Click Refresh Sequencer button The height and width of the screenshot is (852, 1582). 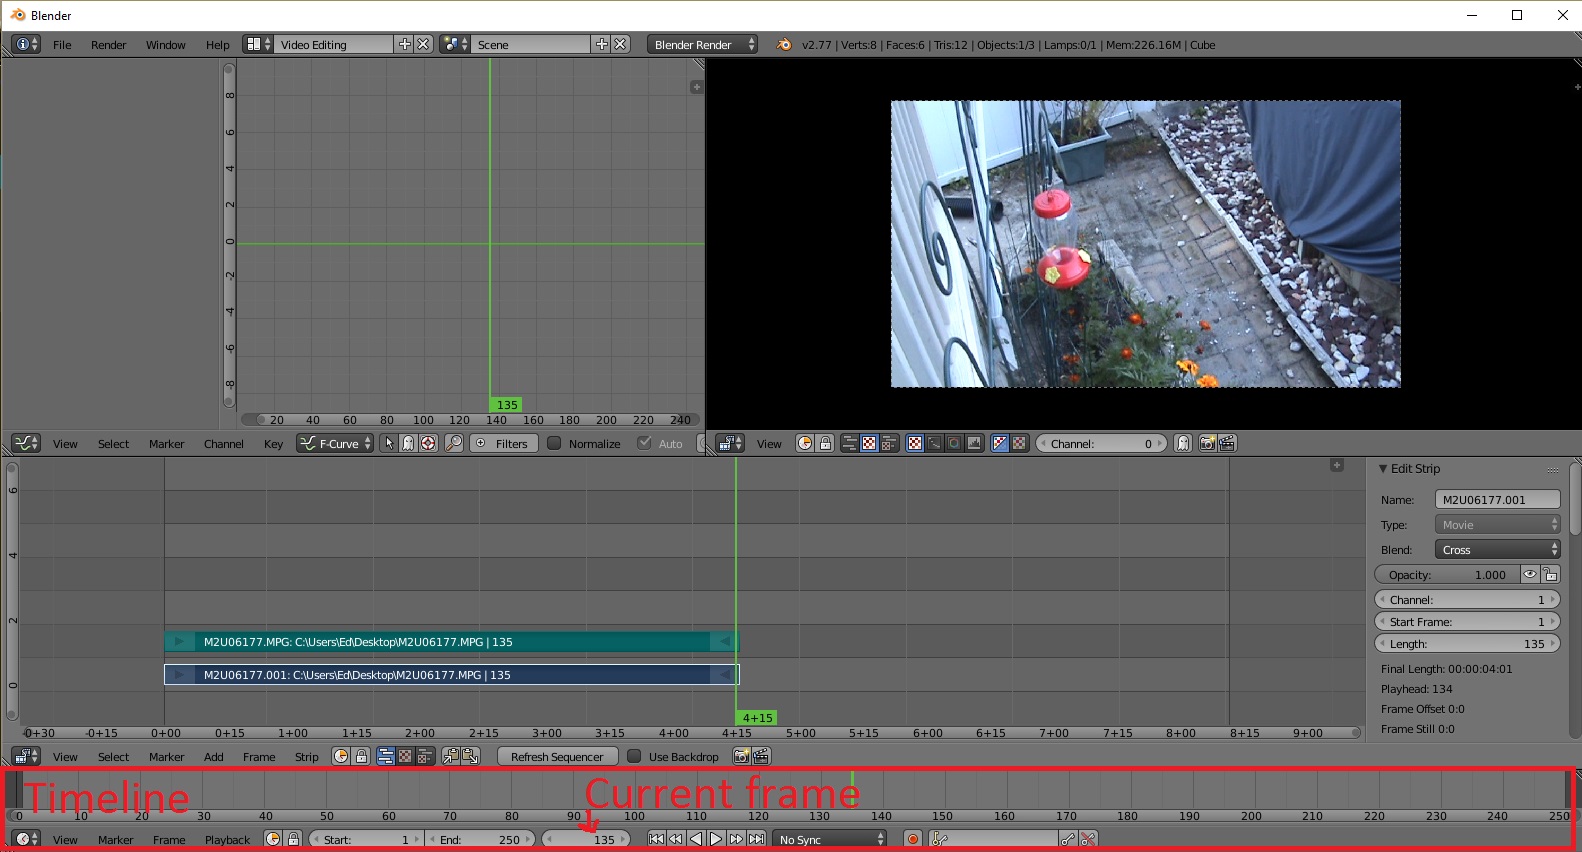557,756
